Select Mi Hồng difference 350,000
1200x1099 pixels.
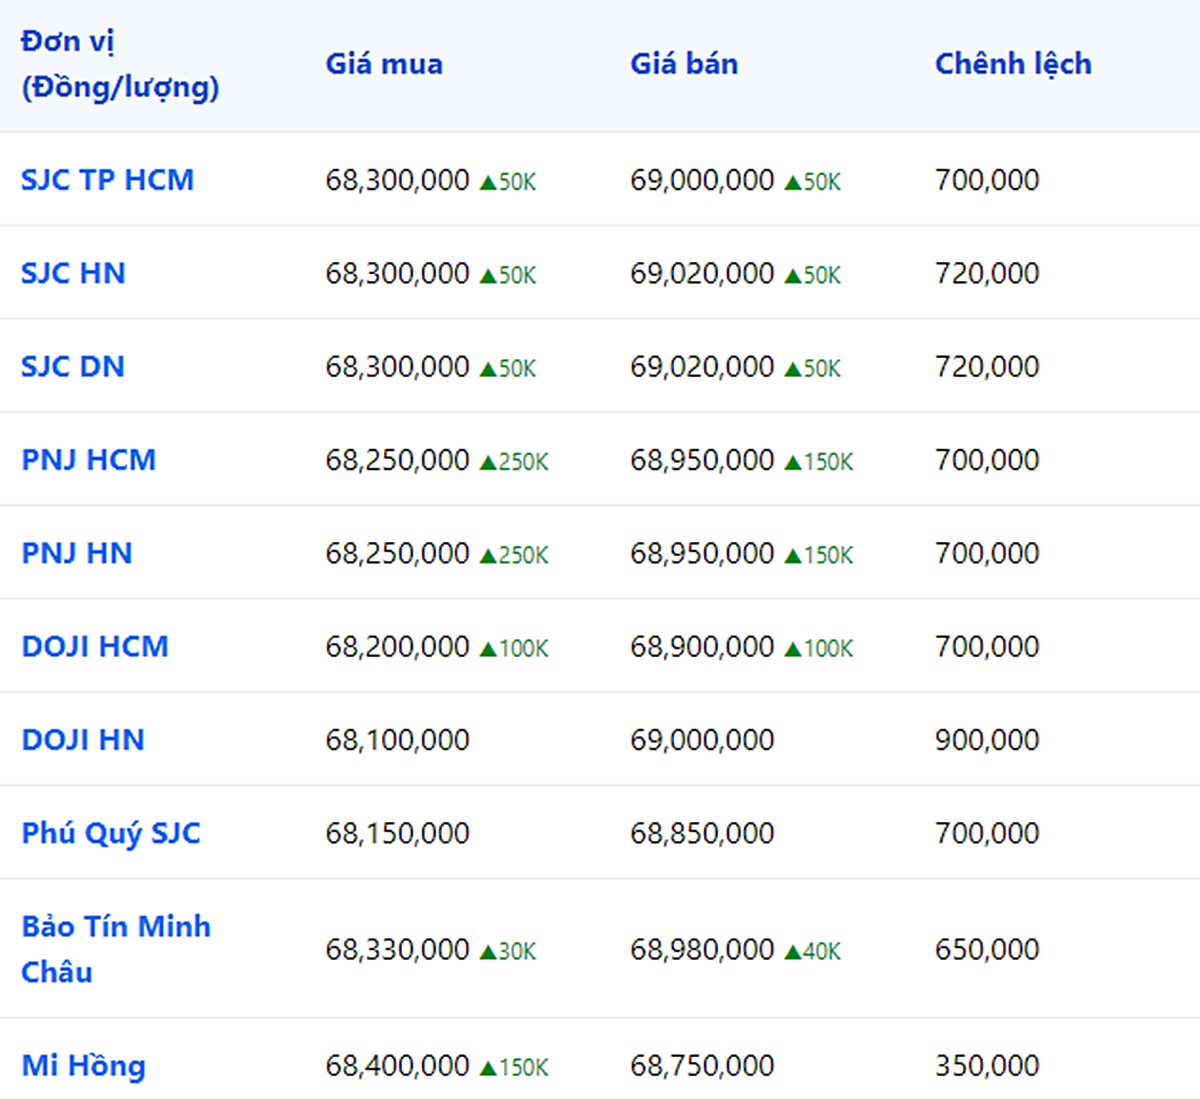point(987,1065)
